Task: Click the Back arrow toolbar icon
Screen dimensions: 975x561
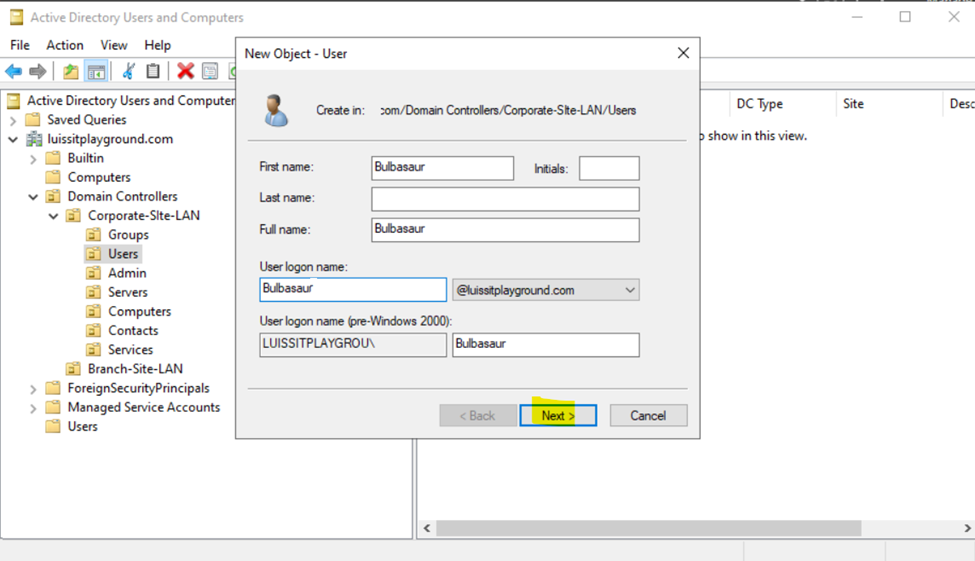Action: click(x=14, y=72)
